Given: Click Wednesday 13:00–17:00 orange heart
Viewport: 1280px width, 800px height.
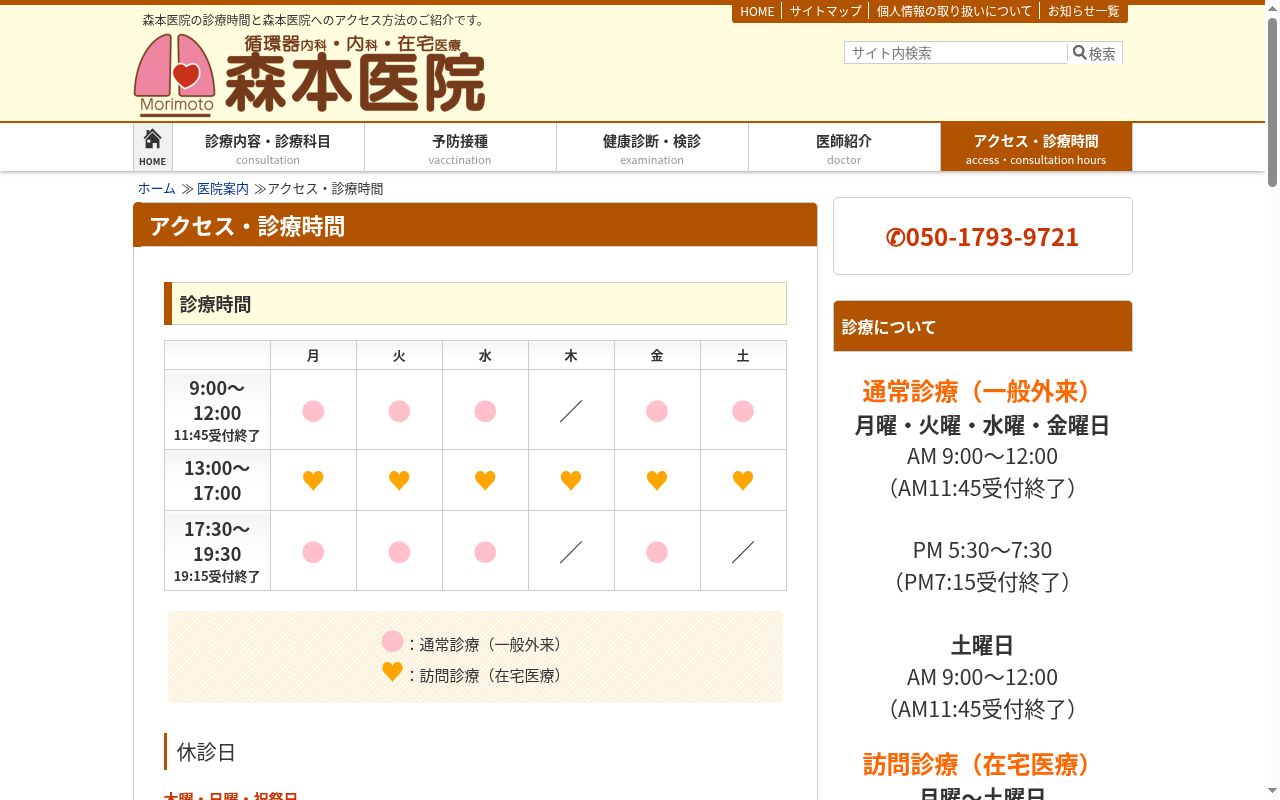Looking at the screenshot, I should pos(485,481).
